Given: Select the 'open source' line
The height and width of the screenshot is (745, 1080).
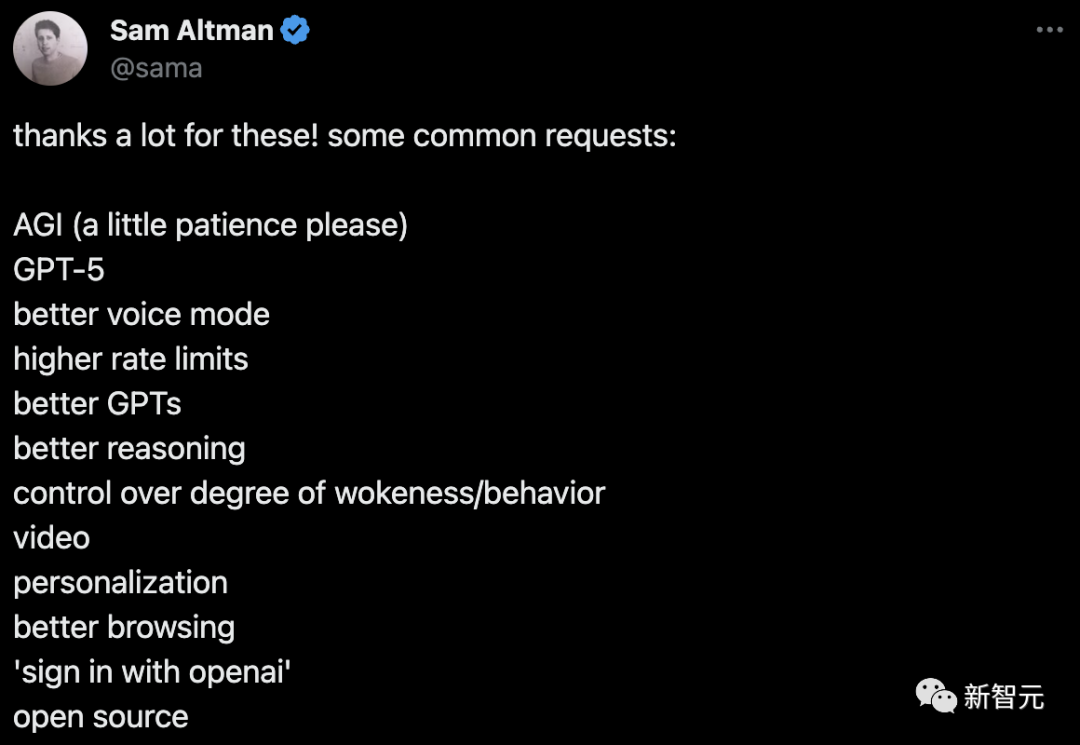Looking at the screenshot, I should pos(101,717).
